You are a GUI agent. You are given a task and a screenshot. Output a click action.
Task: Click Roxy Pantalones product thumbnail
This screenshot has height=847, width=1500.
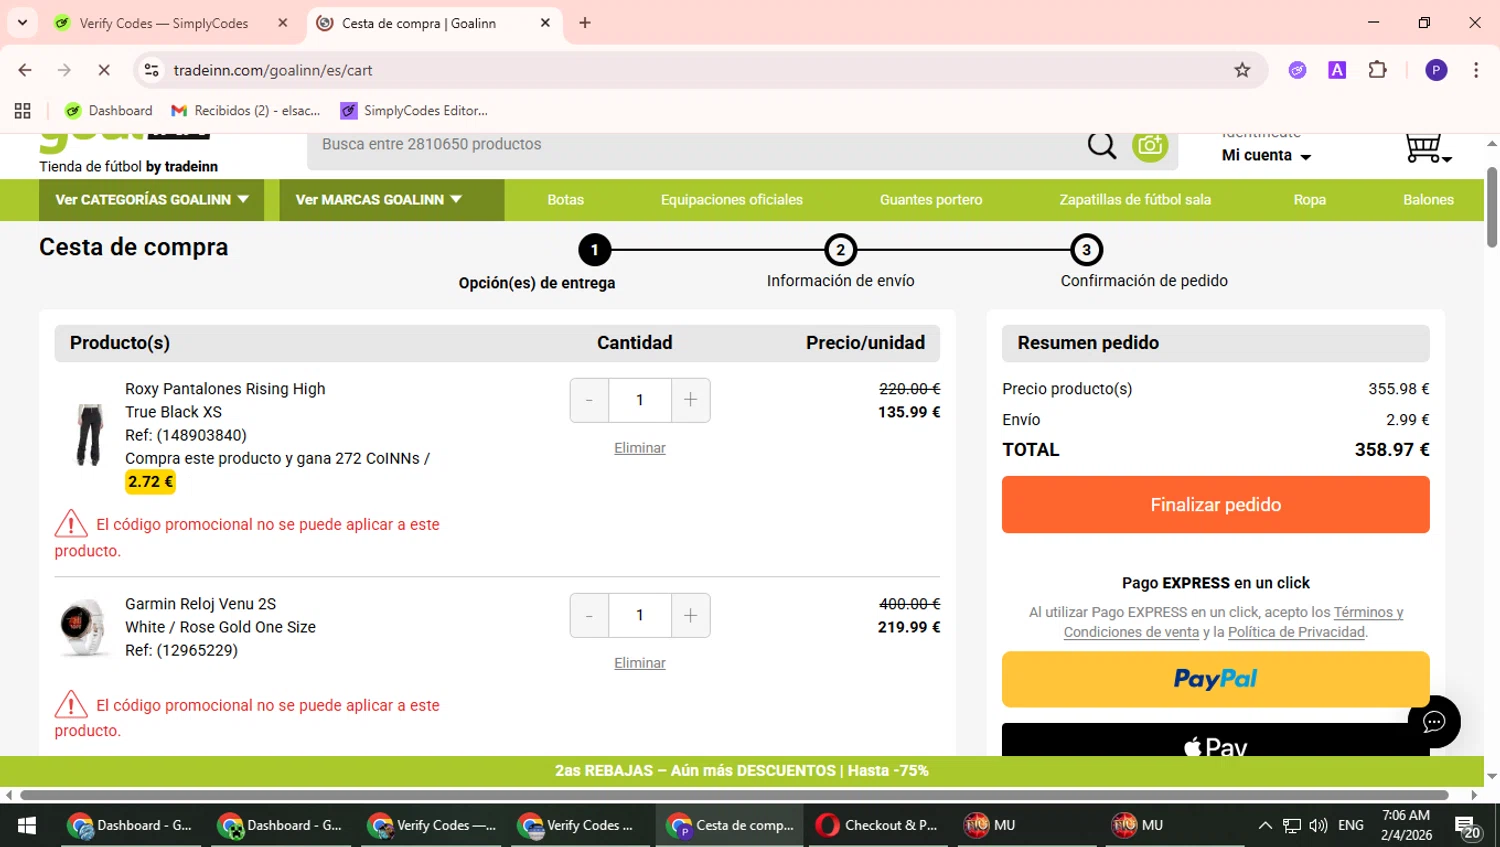coord(90,435)
